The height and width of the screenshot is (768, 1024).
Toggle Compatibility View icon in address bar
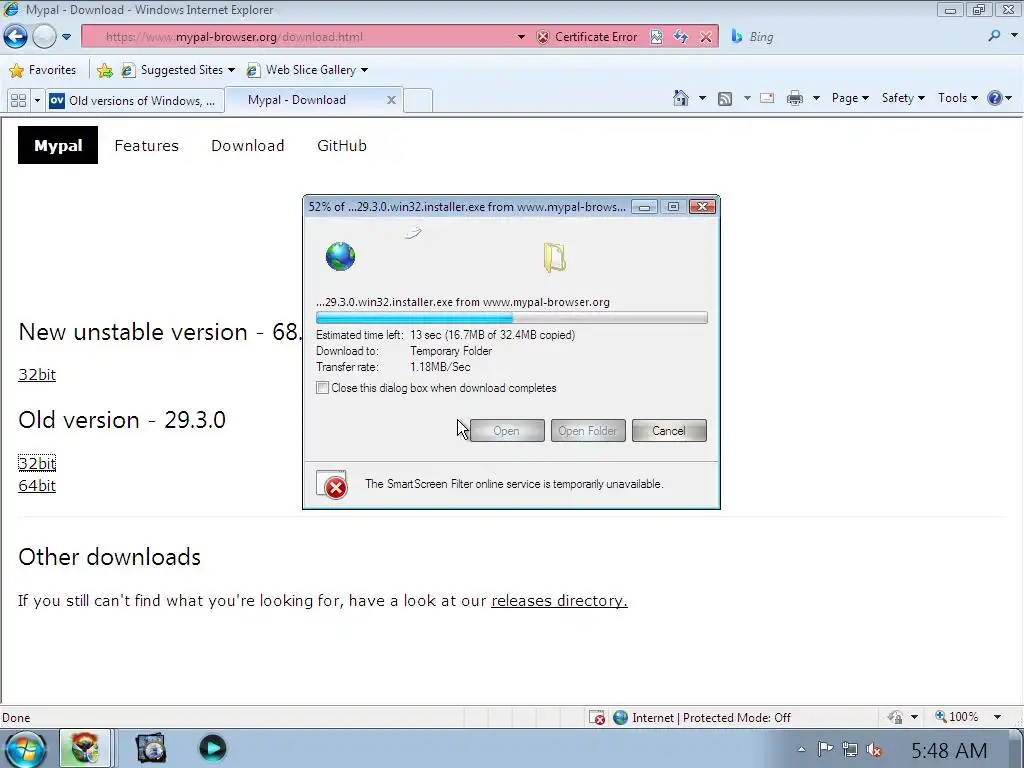[656, 37]
